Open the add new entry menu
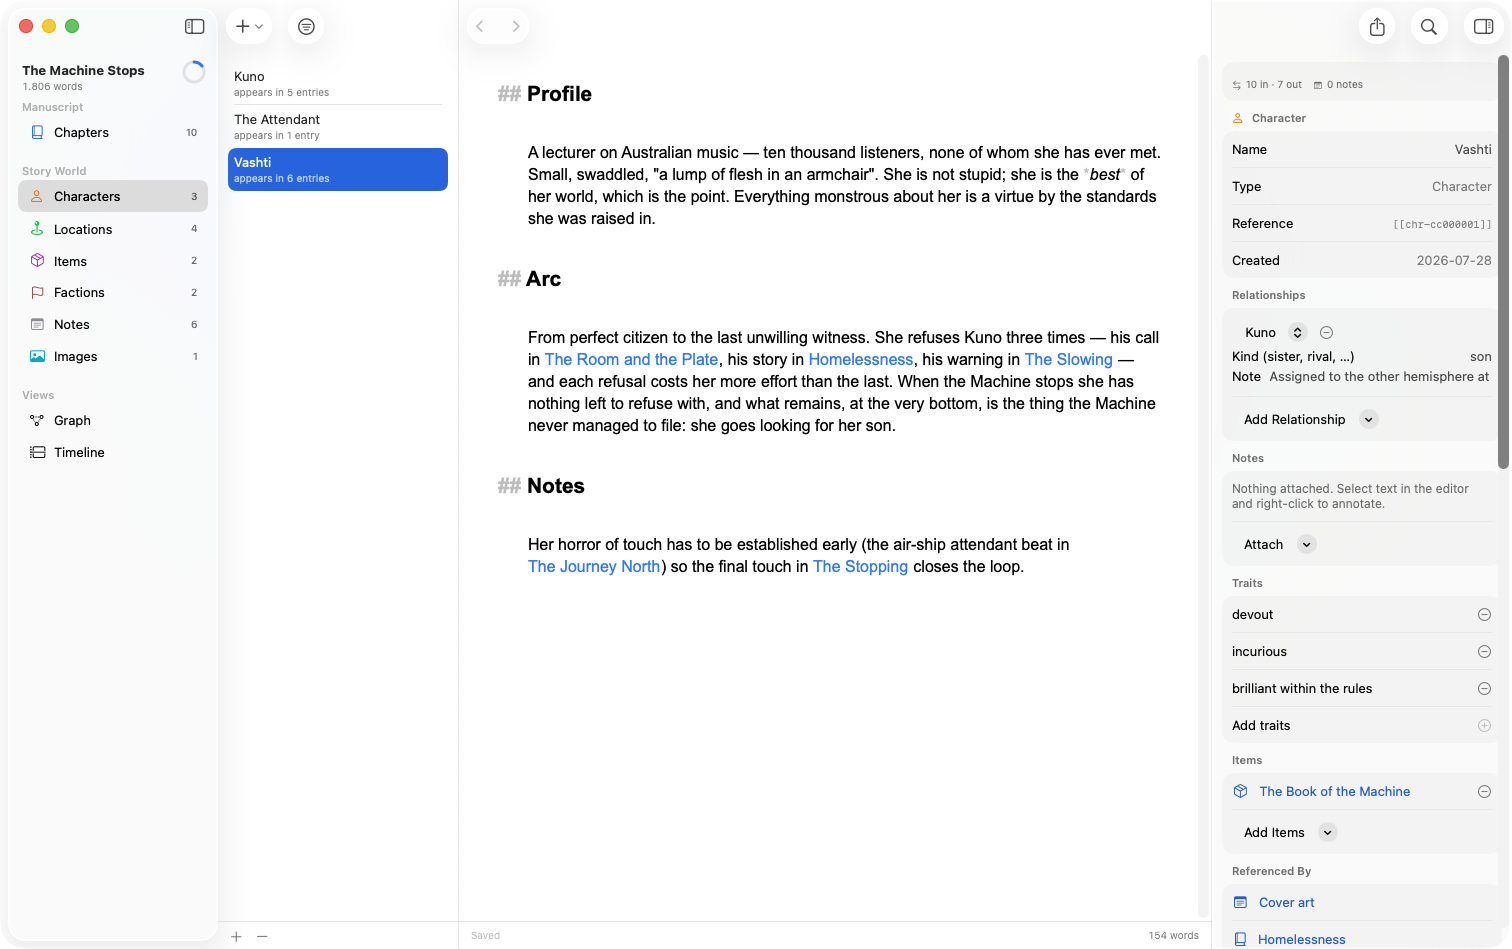This screenshot has width=1512, height=949. [x=249, y=27]
